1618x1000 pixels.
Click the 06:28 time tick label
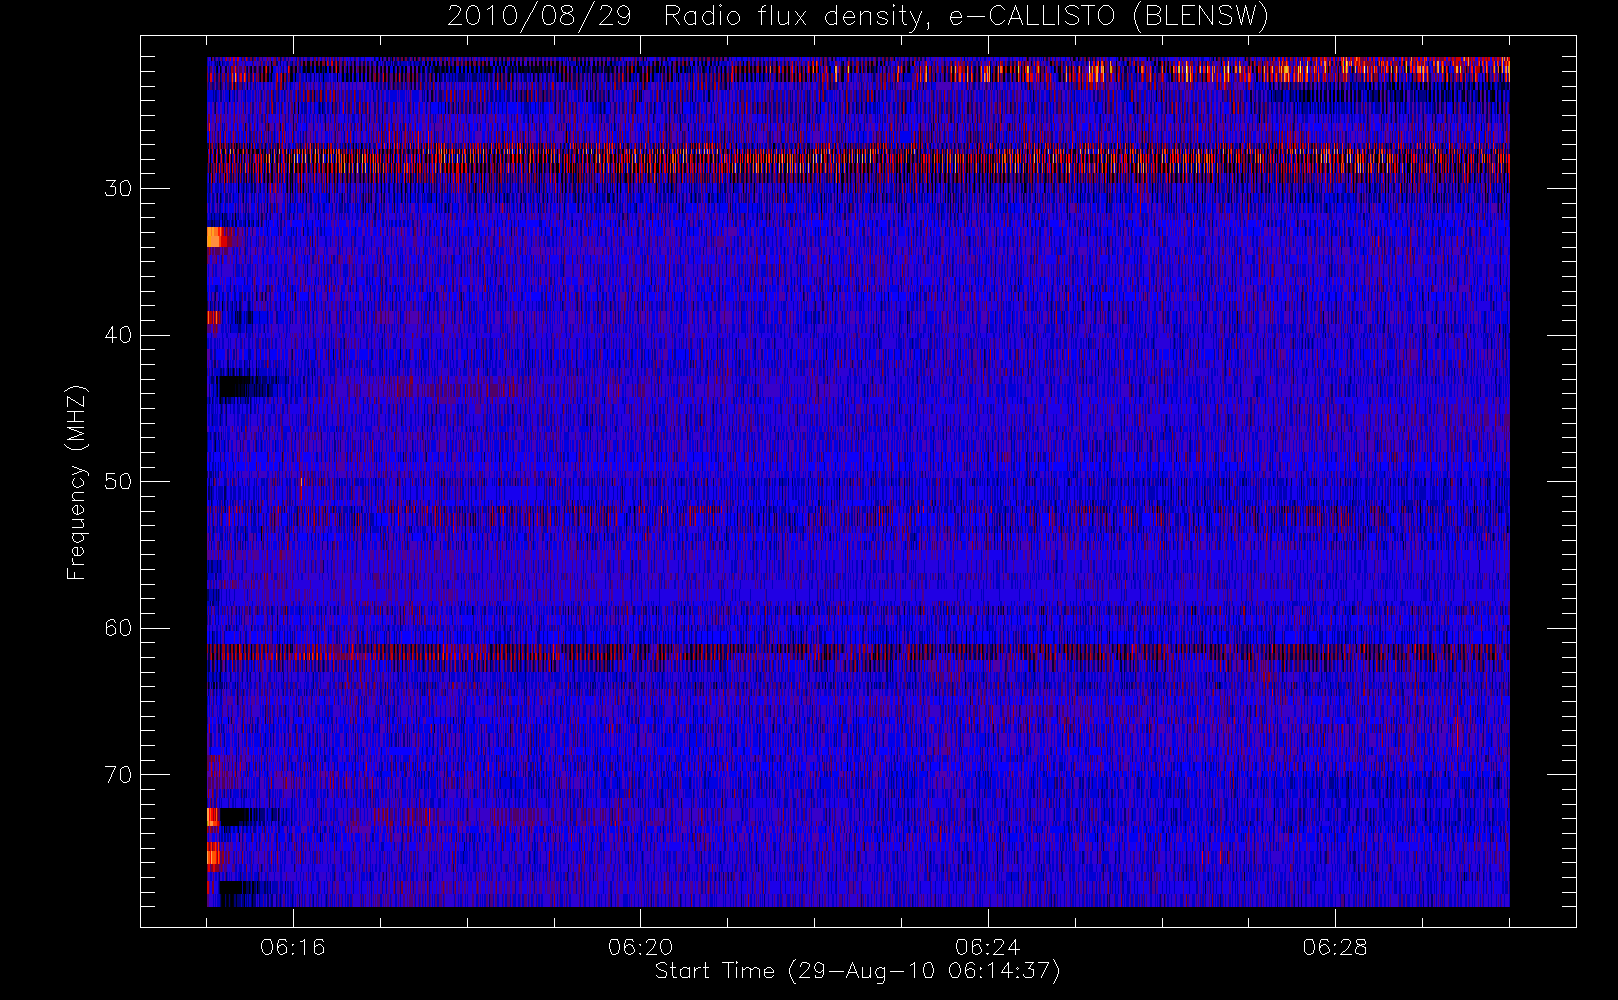point(1335,947)
